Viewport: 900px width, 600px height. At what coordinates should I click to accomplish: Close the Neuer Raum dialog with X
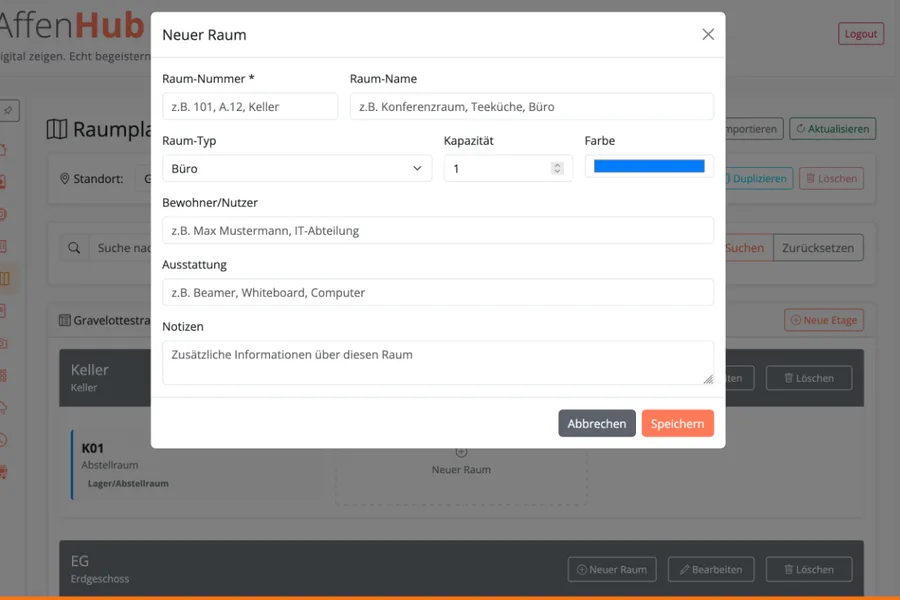708,34
